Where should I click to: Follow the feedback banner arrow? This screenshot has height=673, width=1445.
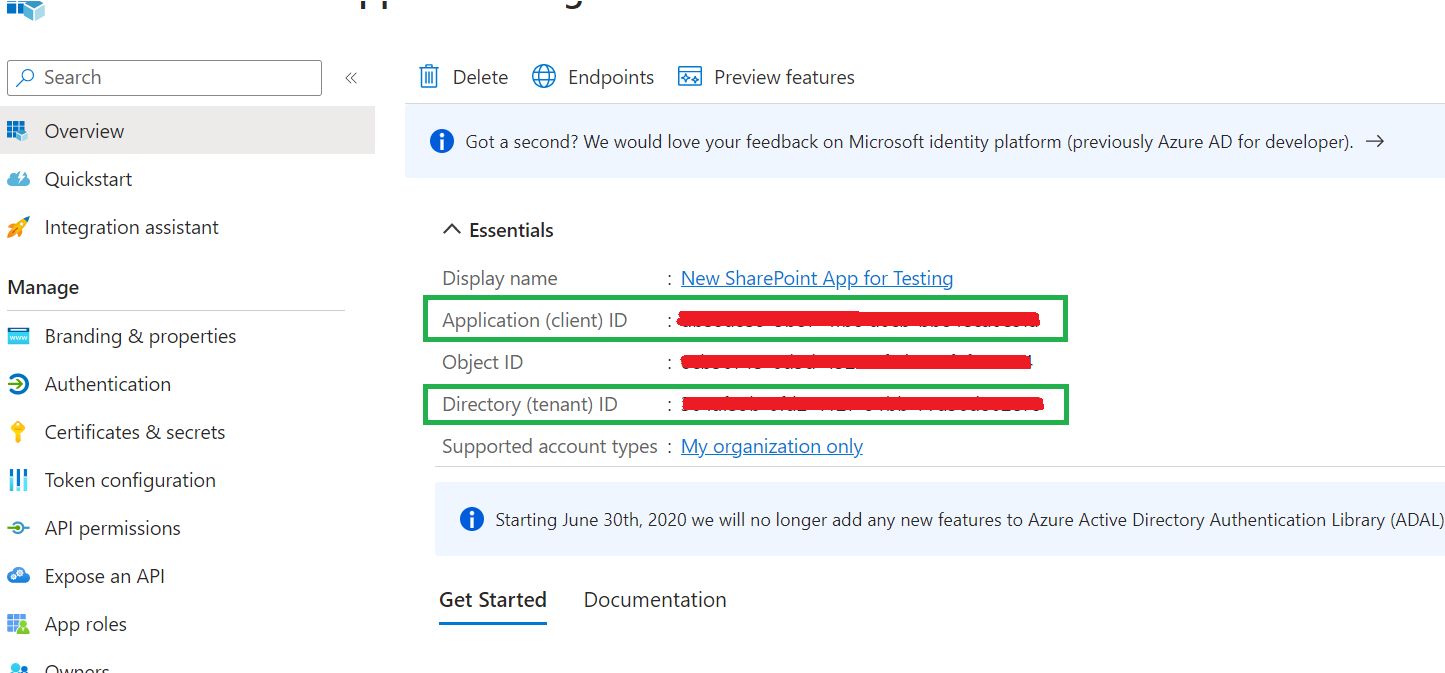point(1375,142)
